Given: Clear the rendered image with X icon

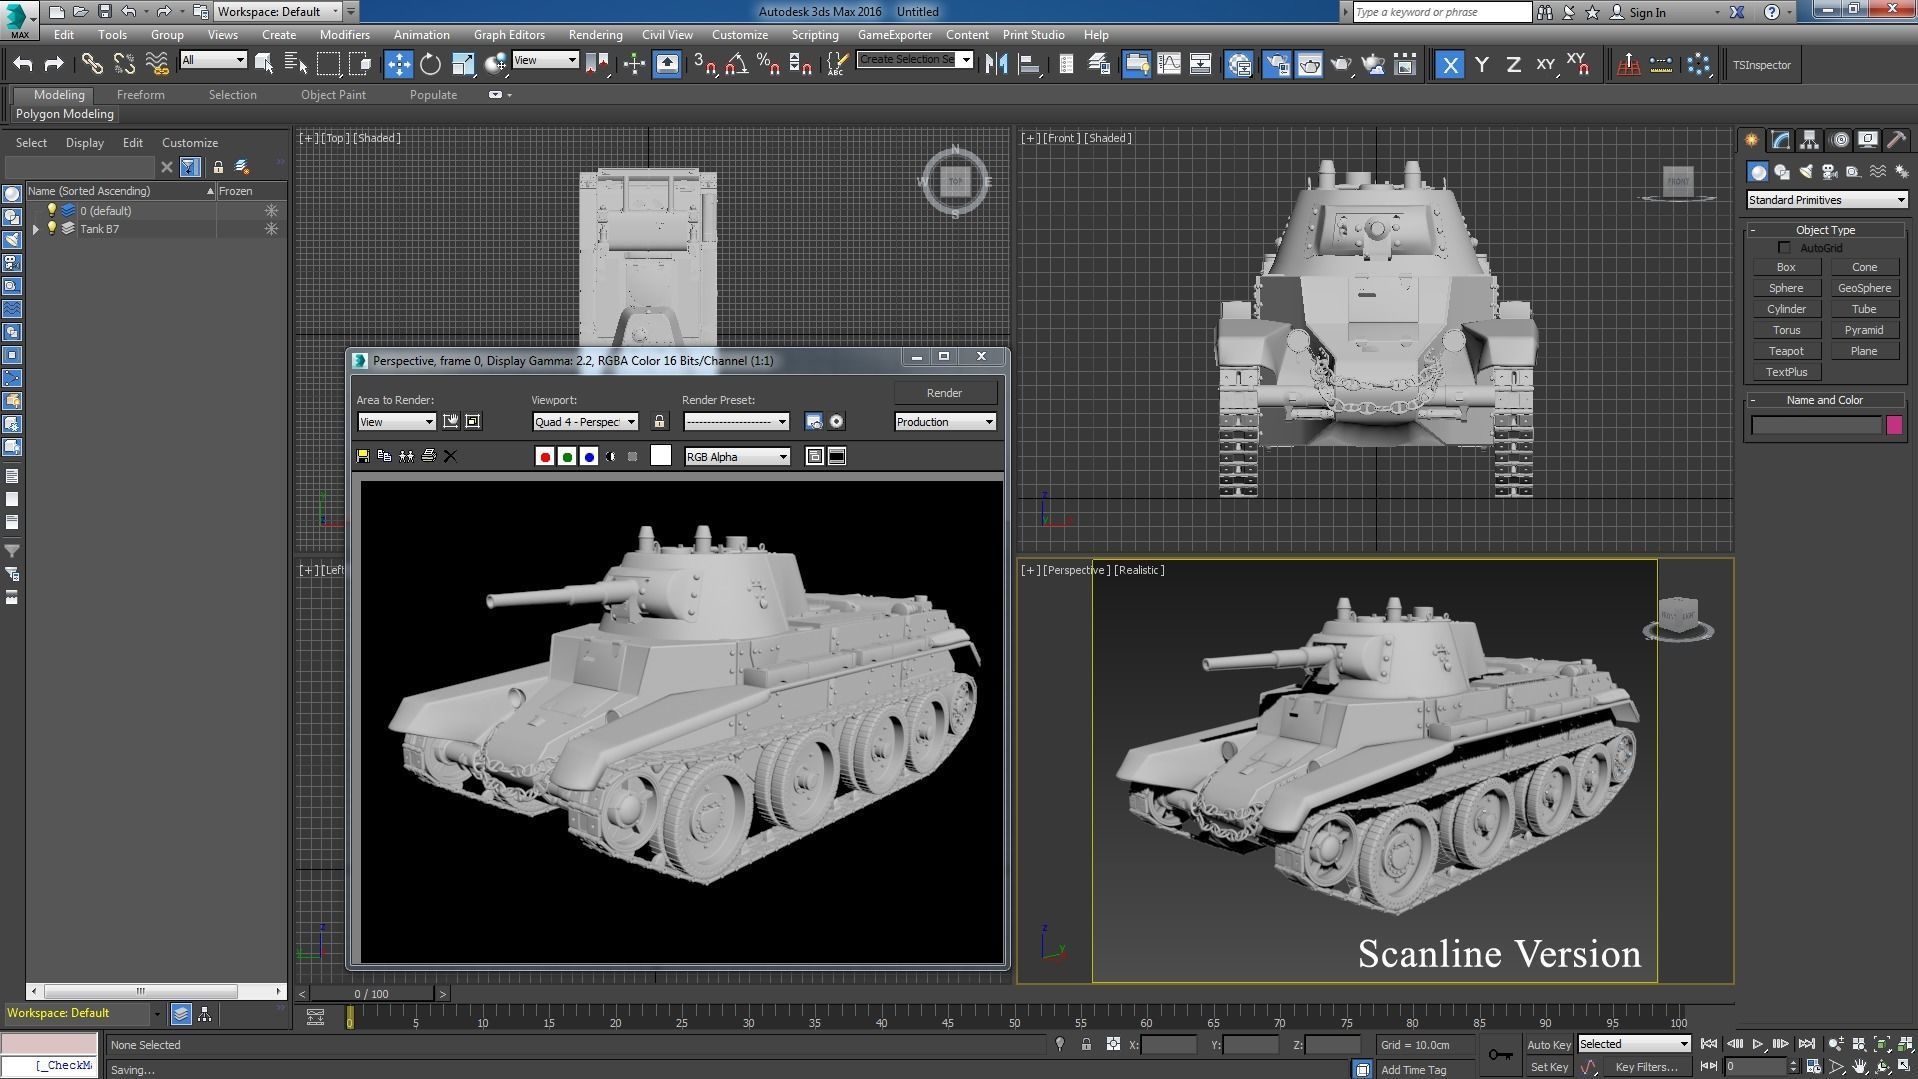Looking at the screenshot, I should coord(450,456).
